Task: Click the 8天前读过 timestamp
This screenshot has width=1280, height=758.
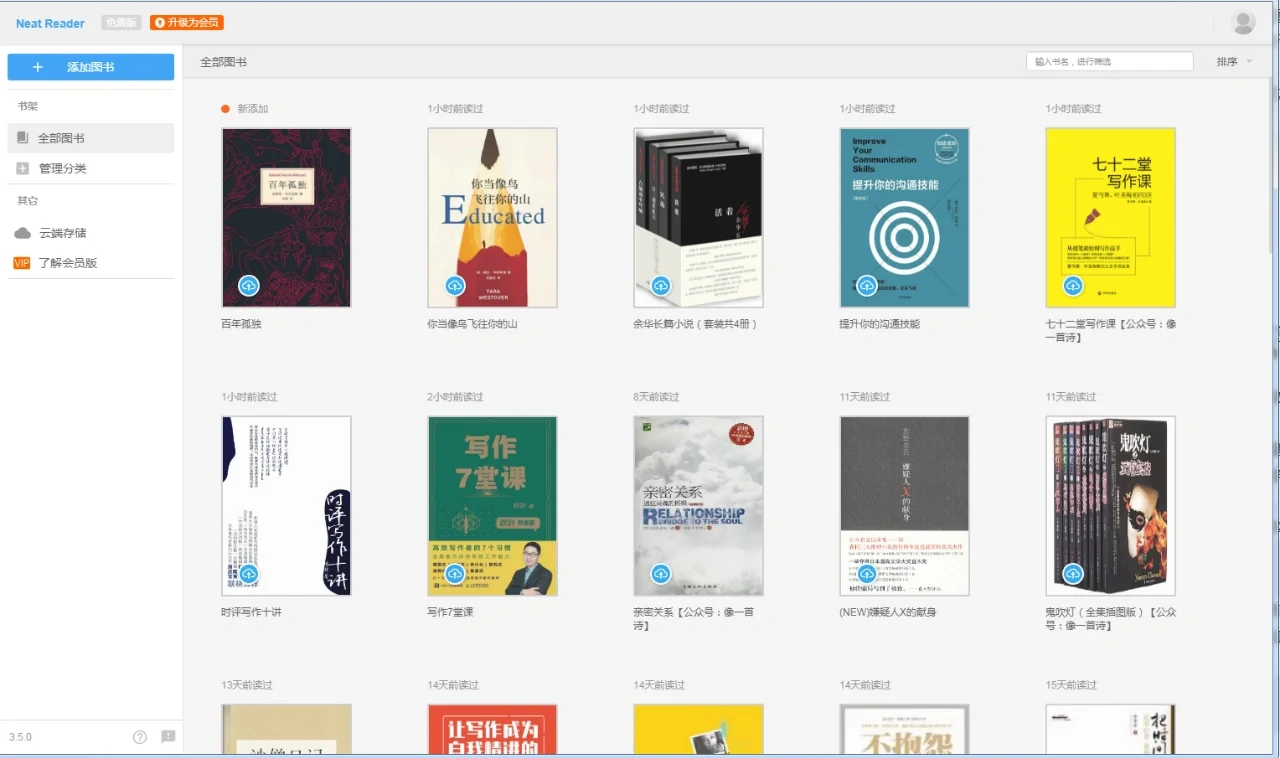Action: [x=656, y=397]
